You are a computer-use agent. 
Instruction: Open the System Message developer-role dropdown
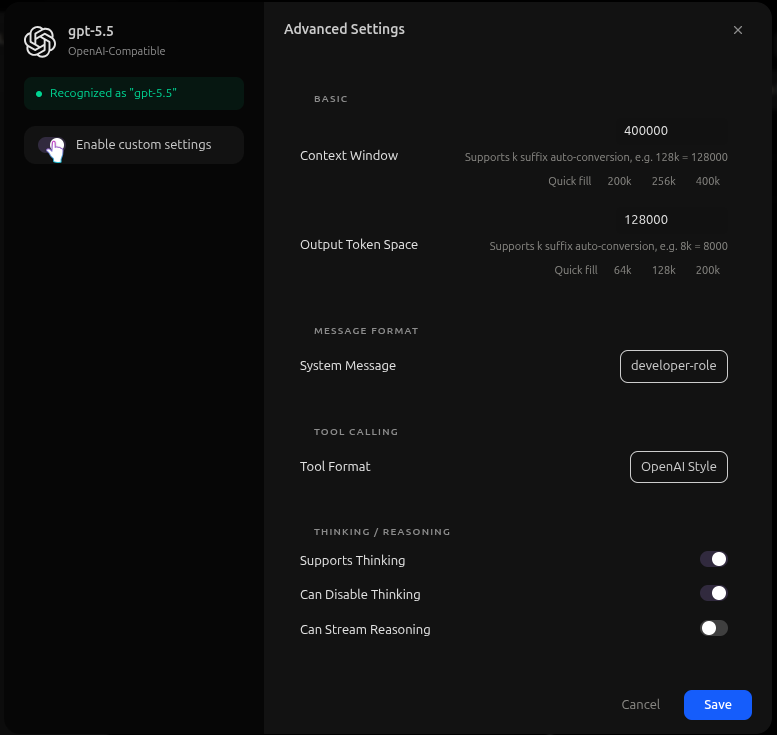click(673, 366)
